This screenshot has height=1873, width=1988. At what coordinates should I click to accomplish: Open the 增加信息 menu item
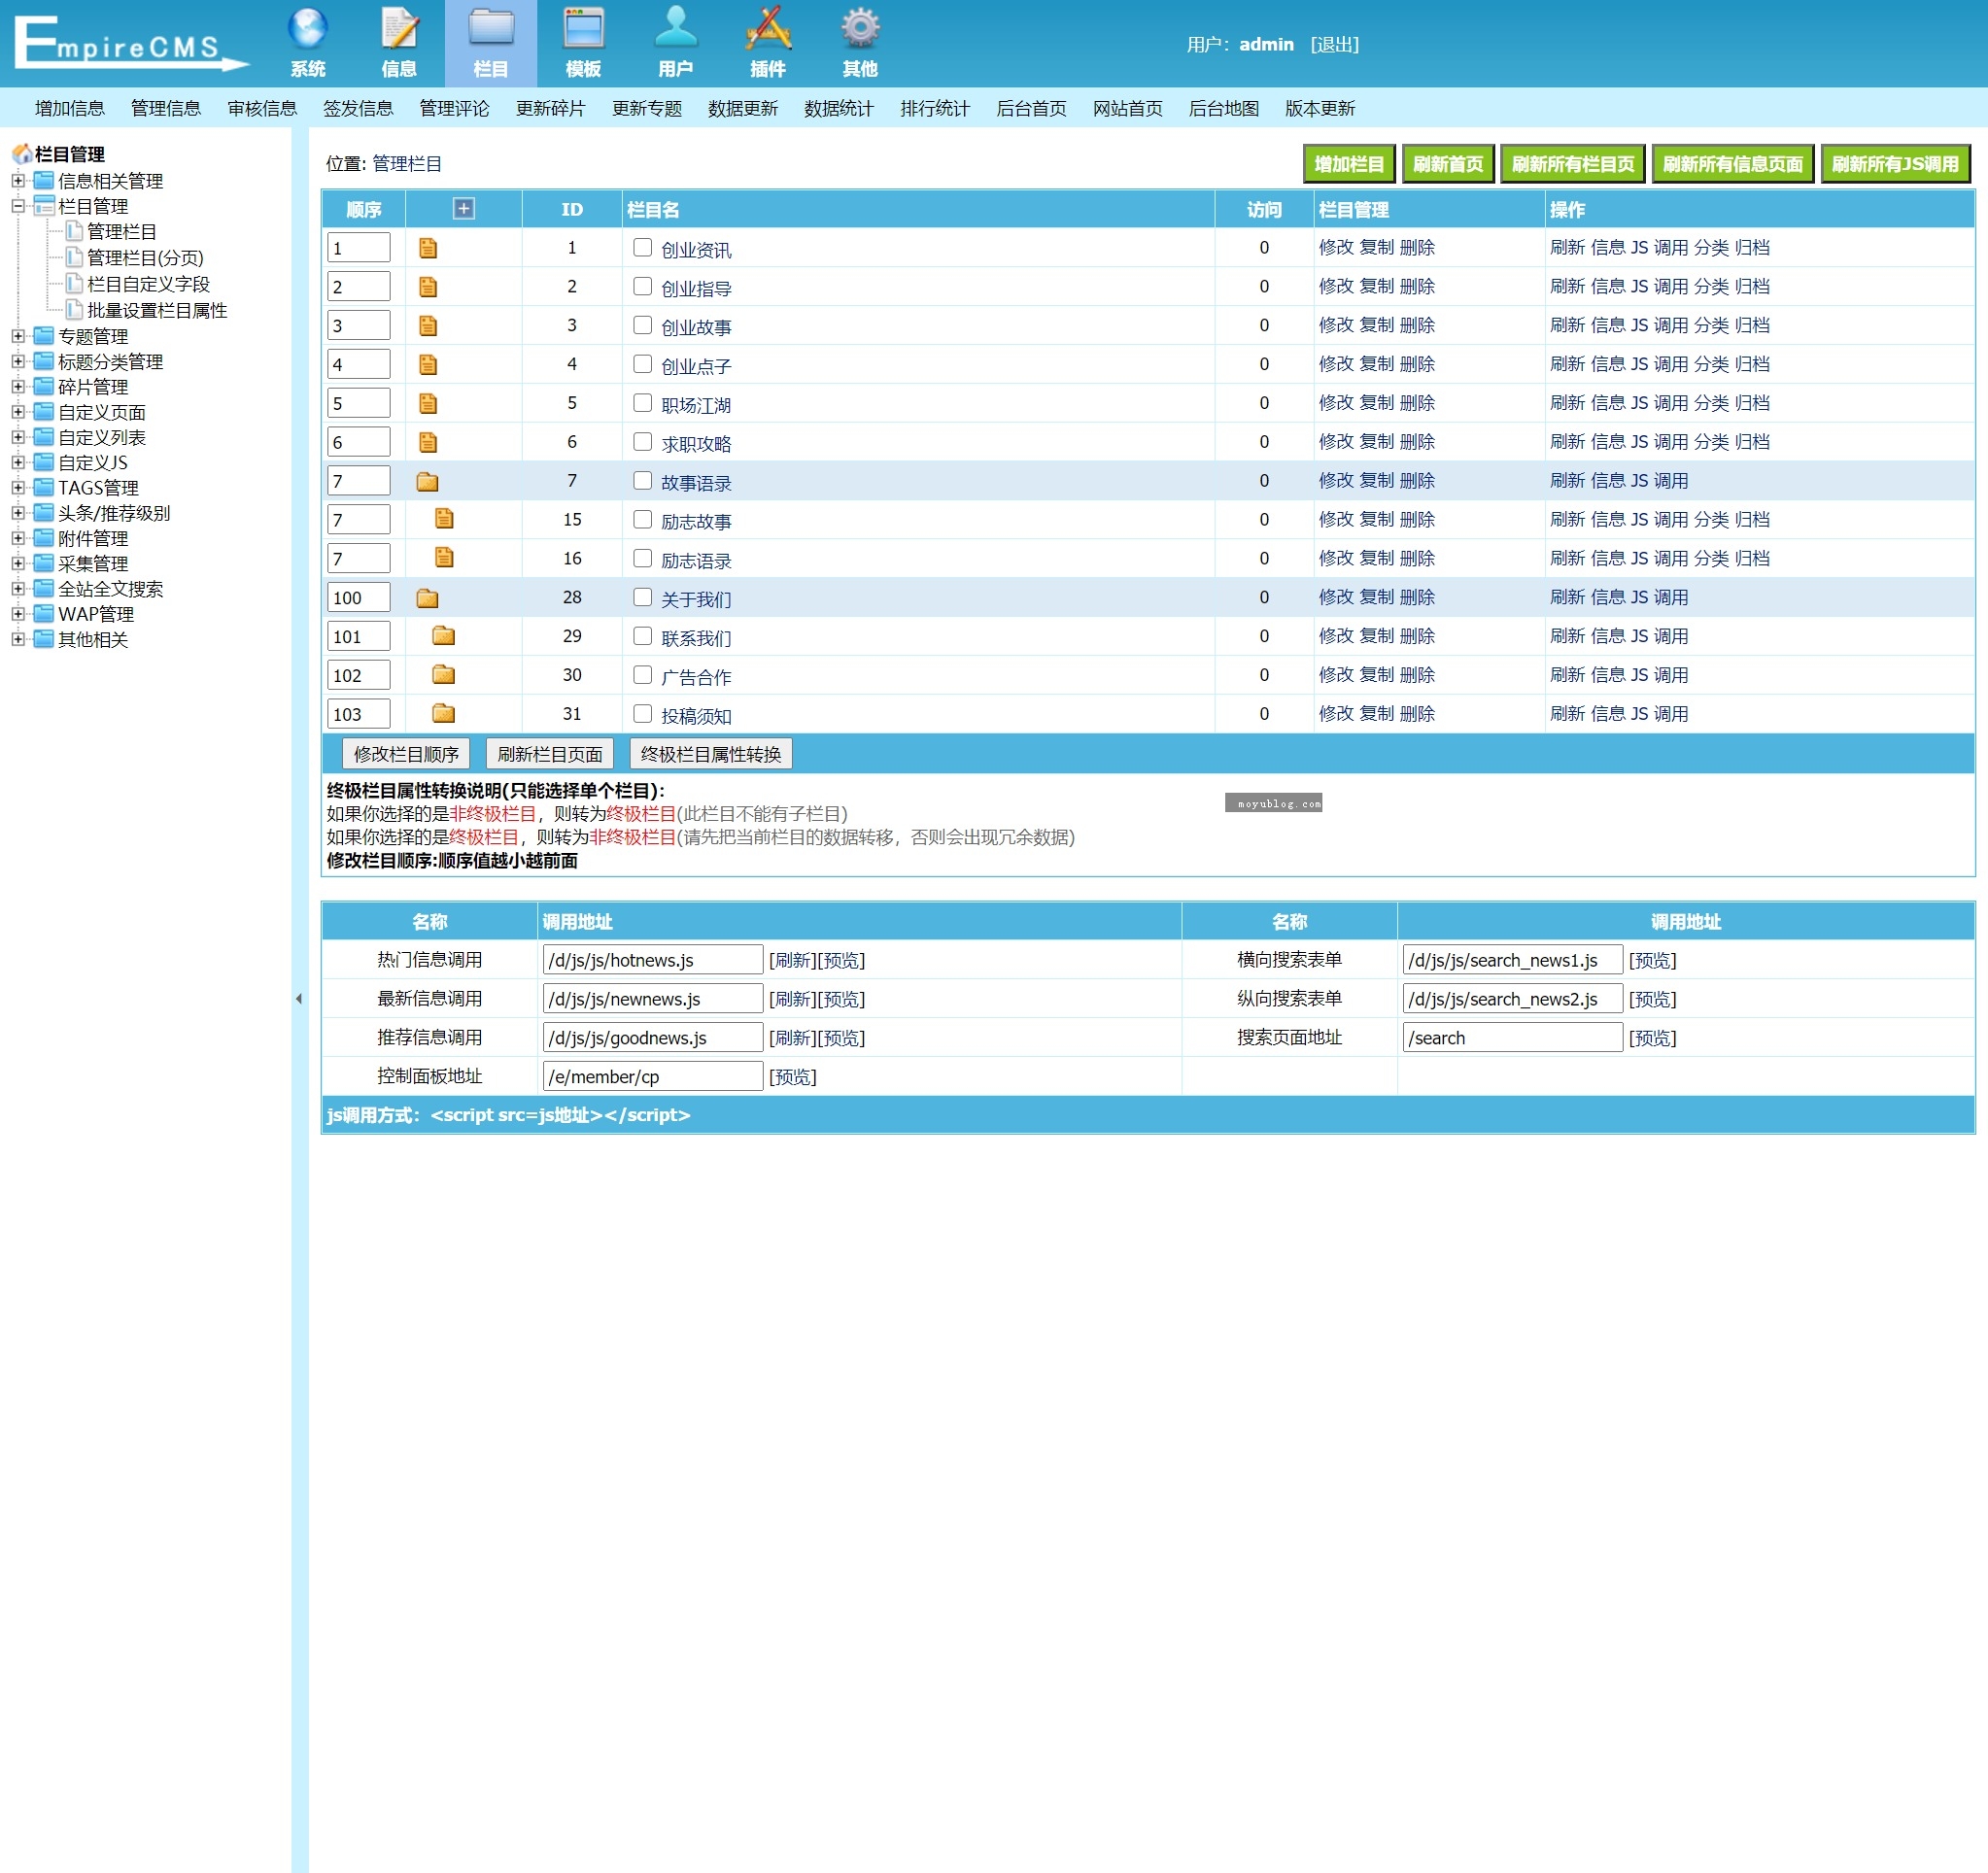click(69, 108)
